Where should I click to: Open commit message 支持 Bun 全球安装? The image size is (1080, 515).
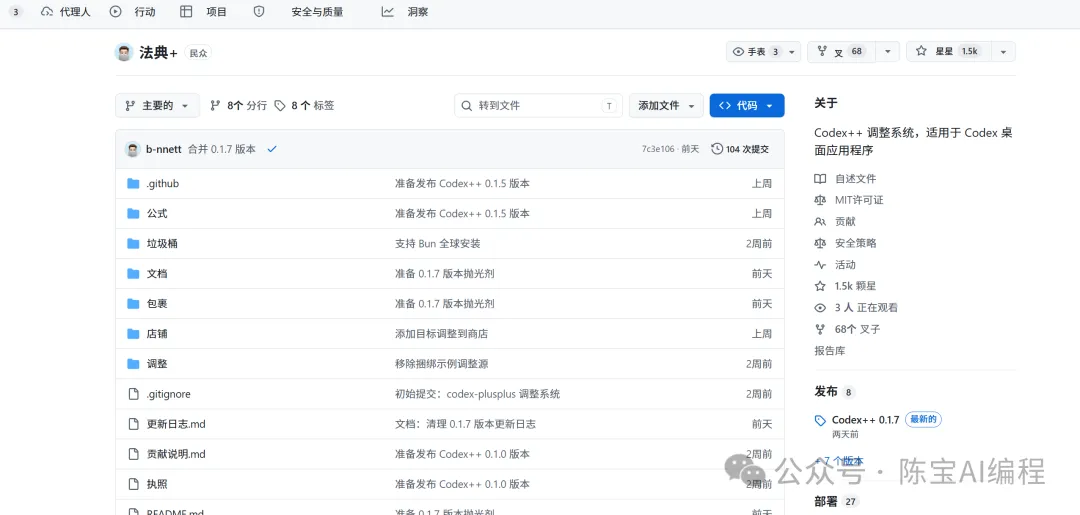(437, 244)
